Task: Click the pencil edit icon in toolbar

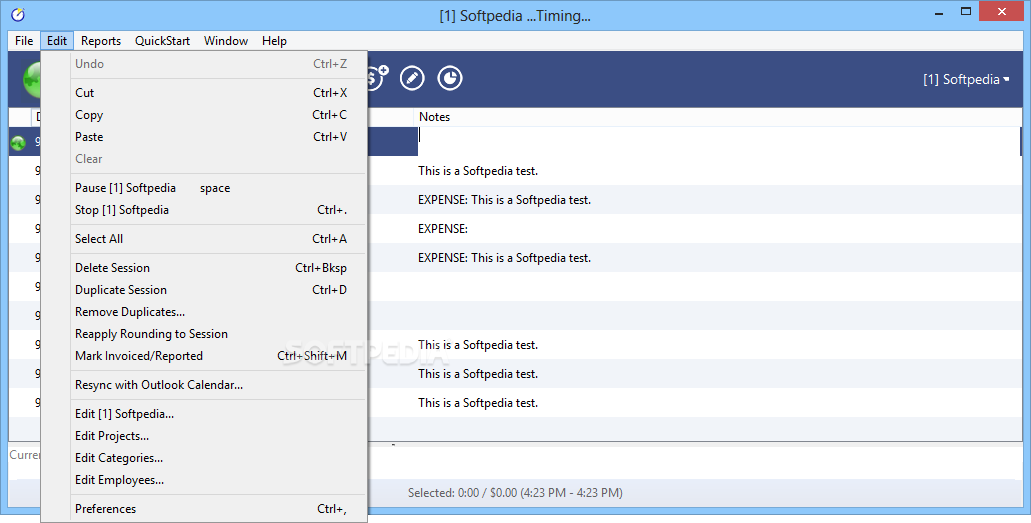Action: point(412,78)
